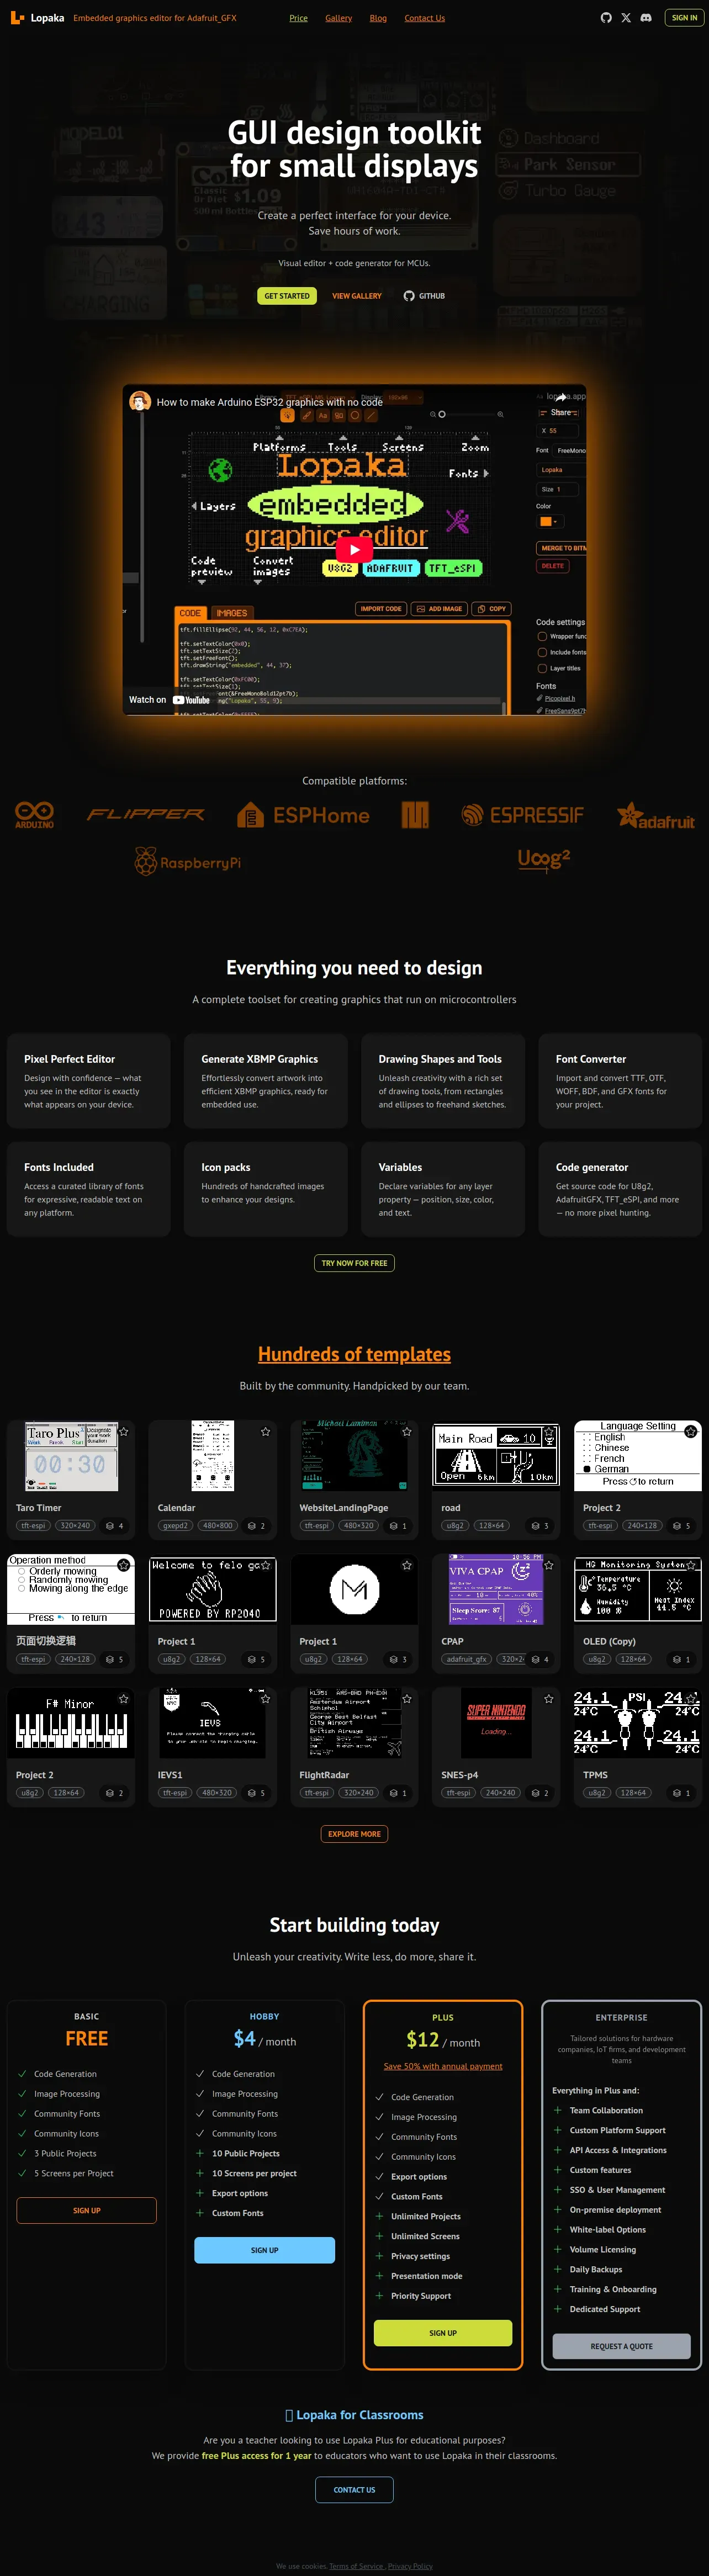Image resolution: width=709 pixels, height=2576 pixels.
Task: Click the Lopaka for Classrooms heading
Action: tap(354, 2415)
